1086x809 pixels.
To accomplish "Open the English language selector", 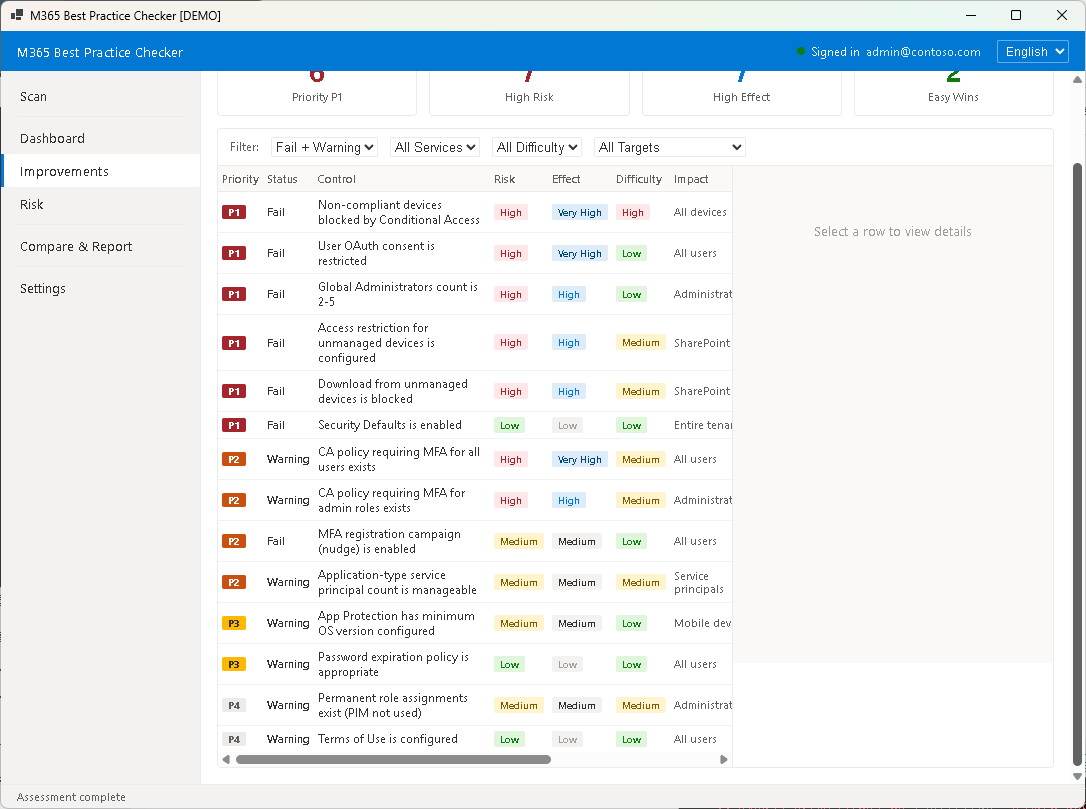I will click(x=1032, y=51).
